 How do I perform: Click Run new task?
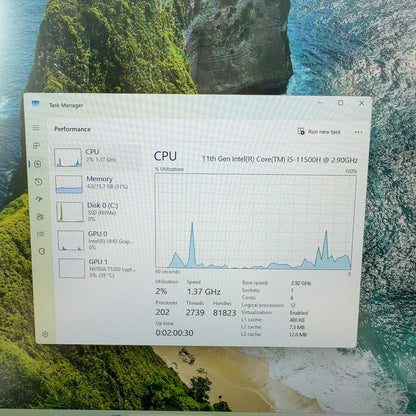pyautogui.click(x=319, y=132)
